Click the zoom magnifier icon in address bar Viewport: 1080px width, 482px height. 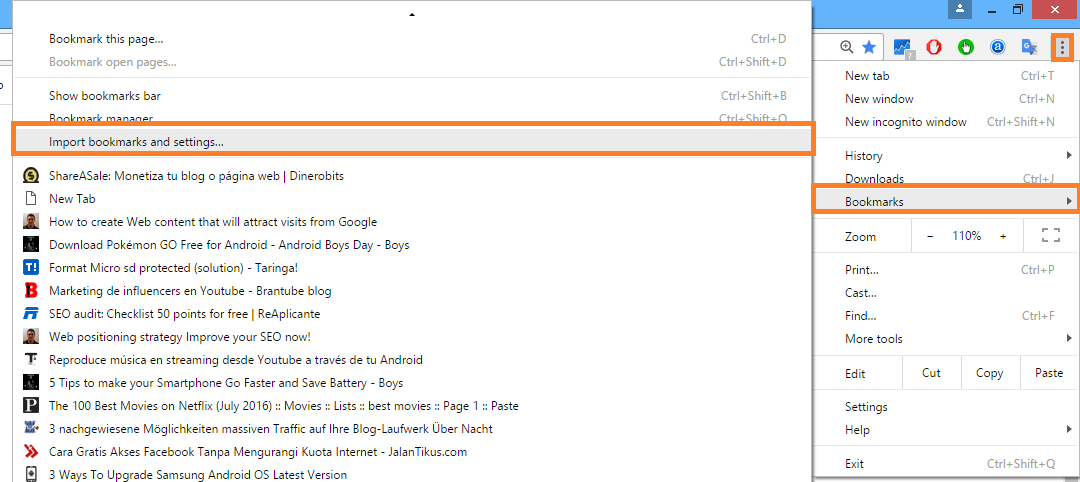(847, 47)
